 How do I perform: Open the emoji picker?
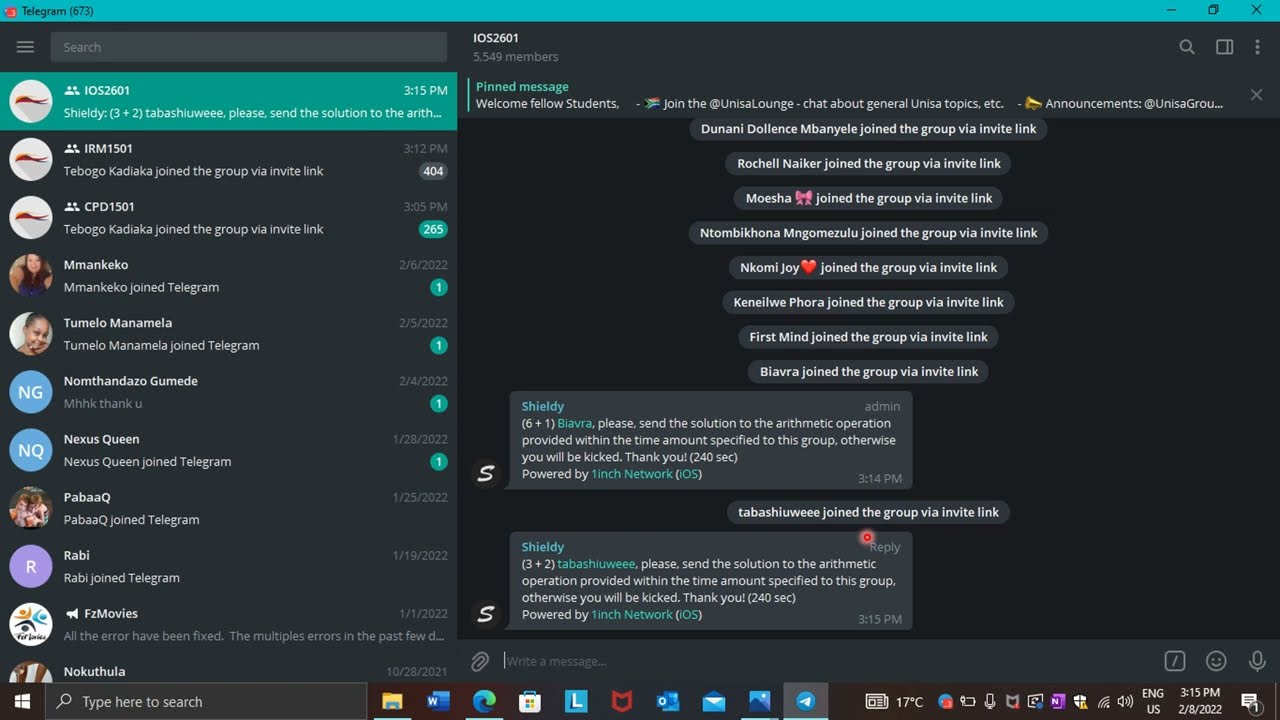point(1216,661)
